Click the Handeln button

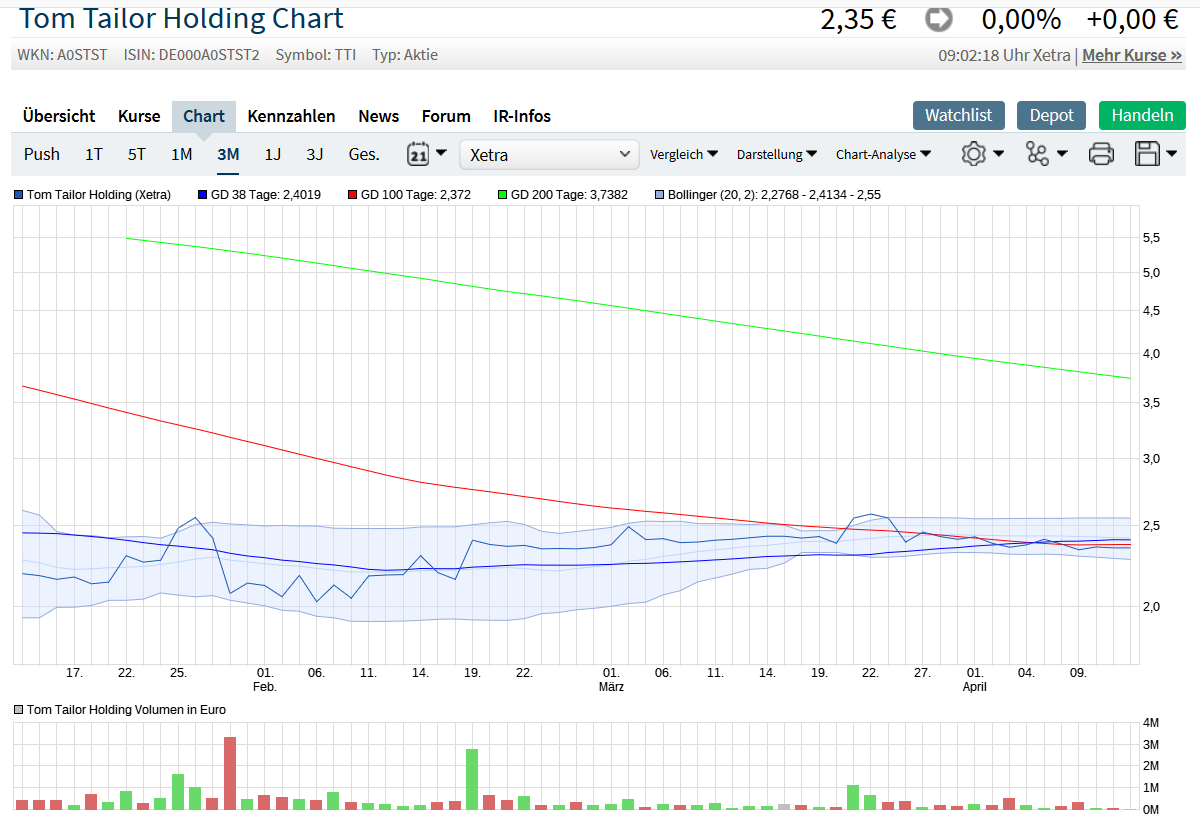pos(1142,116)
